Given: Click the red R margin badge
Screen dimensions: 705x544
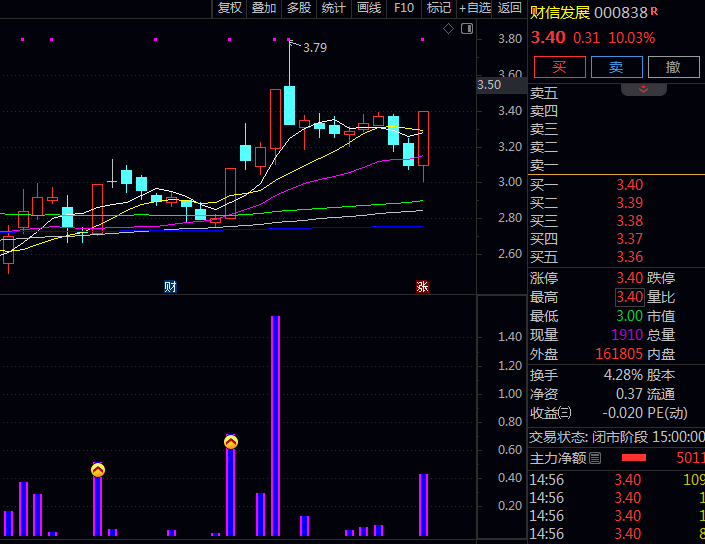Looking at the screenshot, I should (x=655, y=12).
